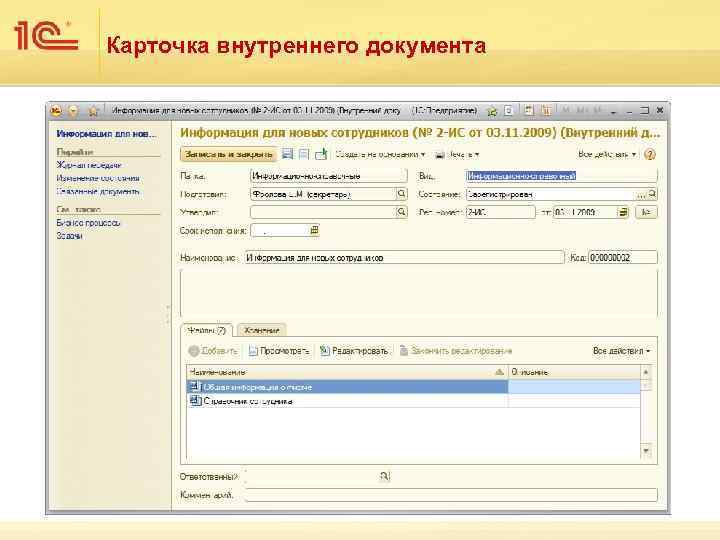Viewport: 720px width, 540px height.
Task: Click the Папка (folder) input field
Action: pyautogui.click(x=329, y=176)
